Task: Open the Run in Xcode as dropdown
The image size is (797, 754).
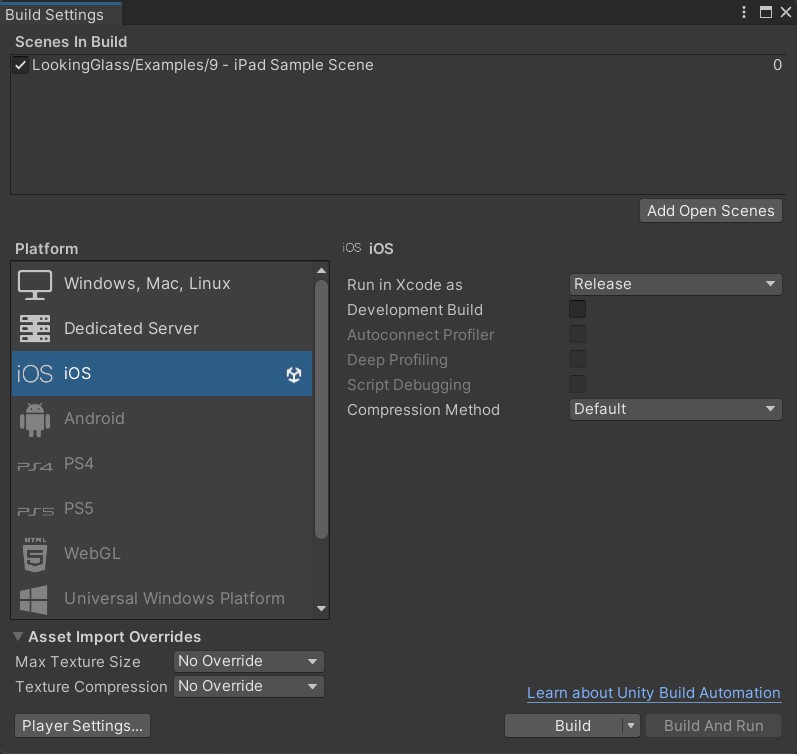Action: [675, 284]
